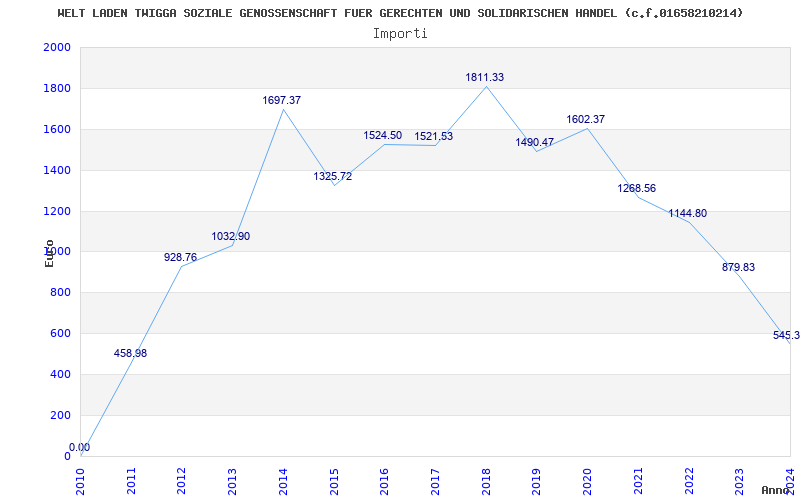Click the Euro y-axis title
This screenshot has height=500, width=800.
coord(49,253)
